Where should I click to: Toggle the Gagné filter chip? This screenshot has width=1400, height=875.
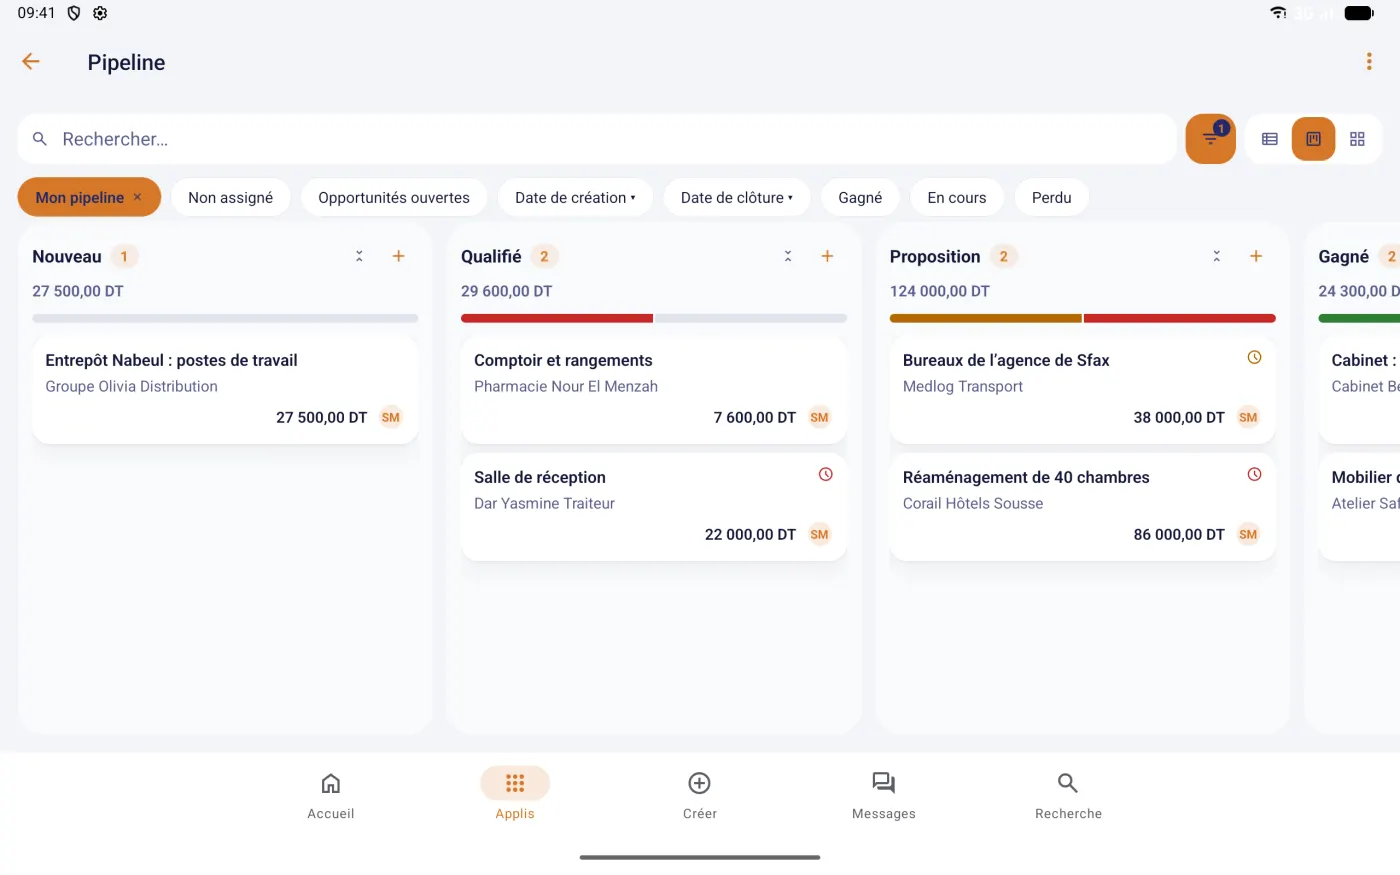pos(860,197)
